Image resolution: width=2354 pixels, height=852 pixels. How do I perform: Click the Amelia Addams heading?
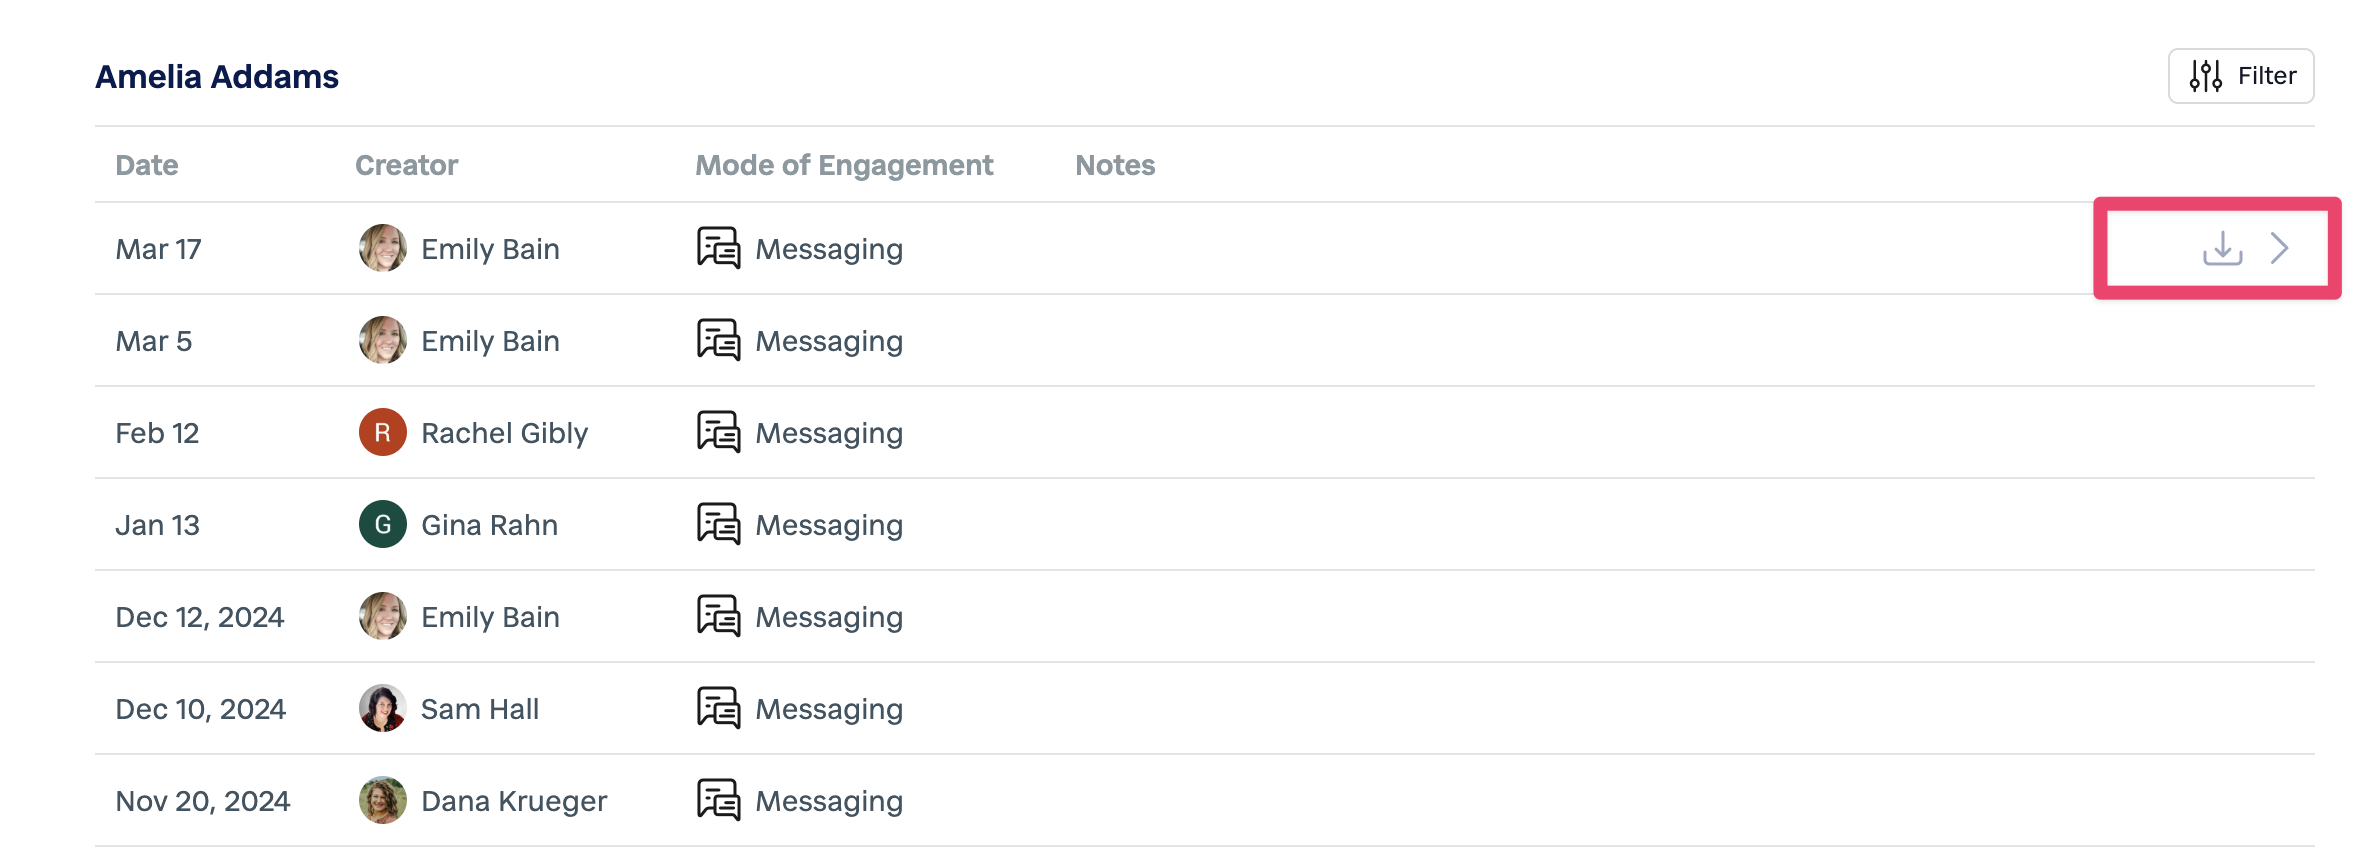[x=217, y=77]
